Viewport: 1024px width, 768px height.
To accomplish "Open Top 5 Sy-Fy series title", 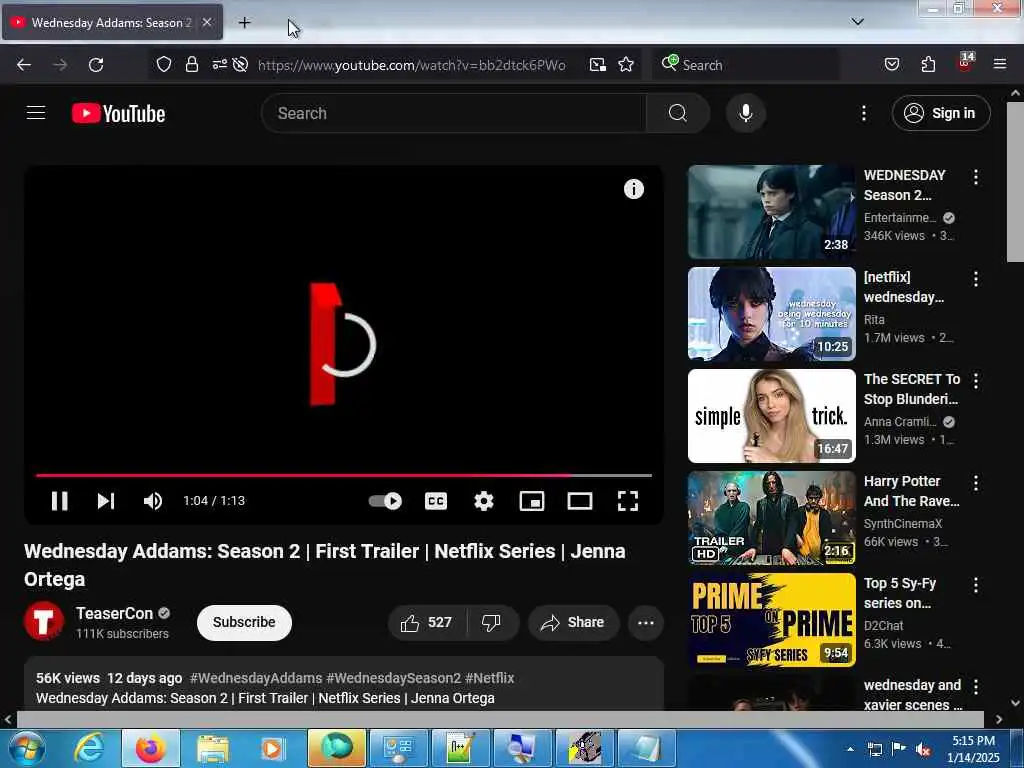I will (x=900, y=593).
